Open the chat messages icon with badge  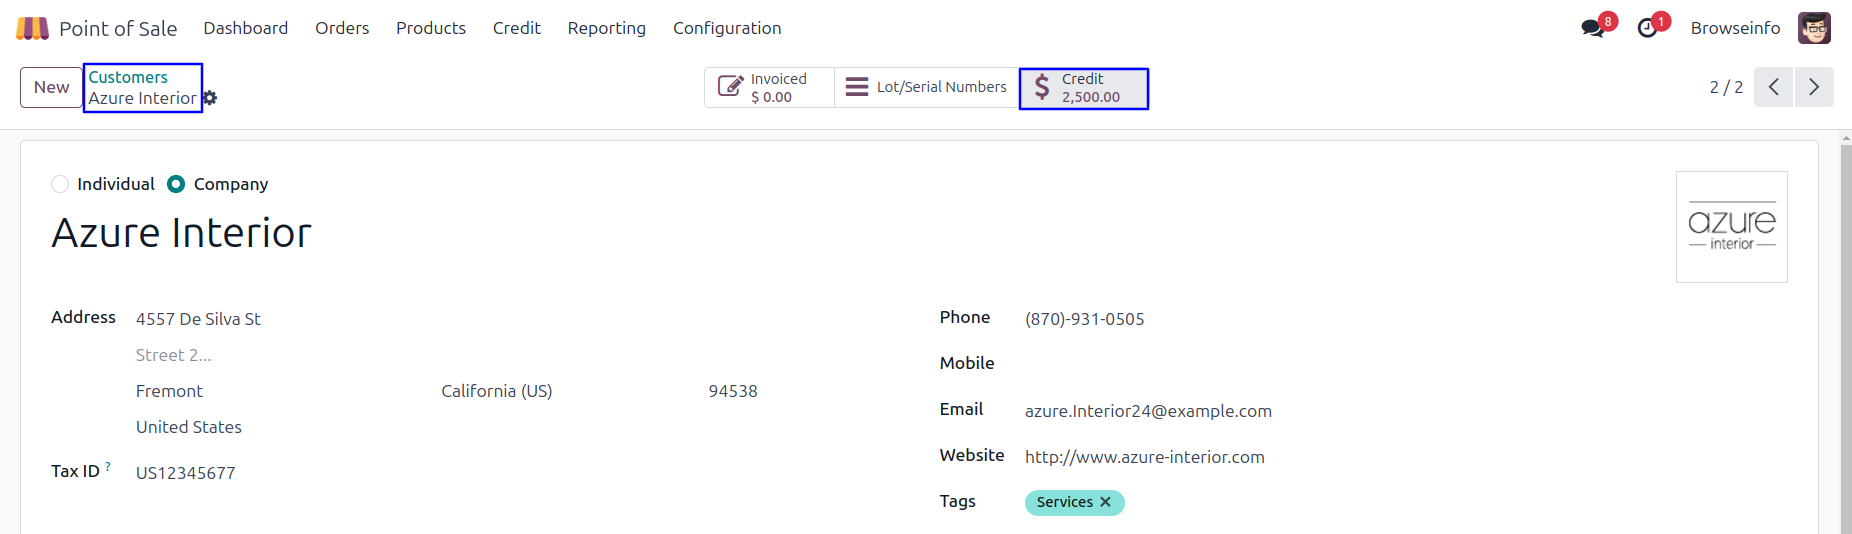point(1593,28)
